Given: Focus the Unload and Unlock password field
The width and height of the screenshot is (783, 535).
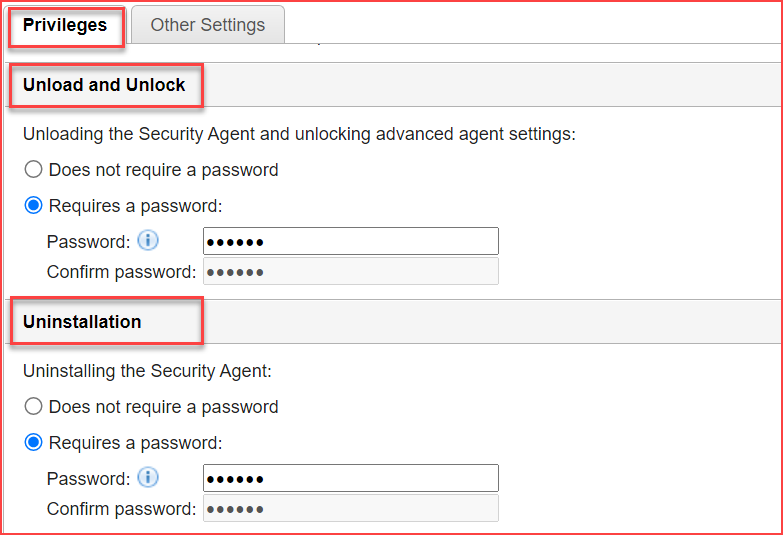Looking at the screenshot, I should click(350, 241).
